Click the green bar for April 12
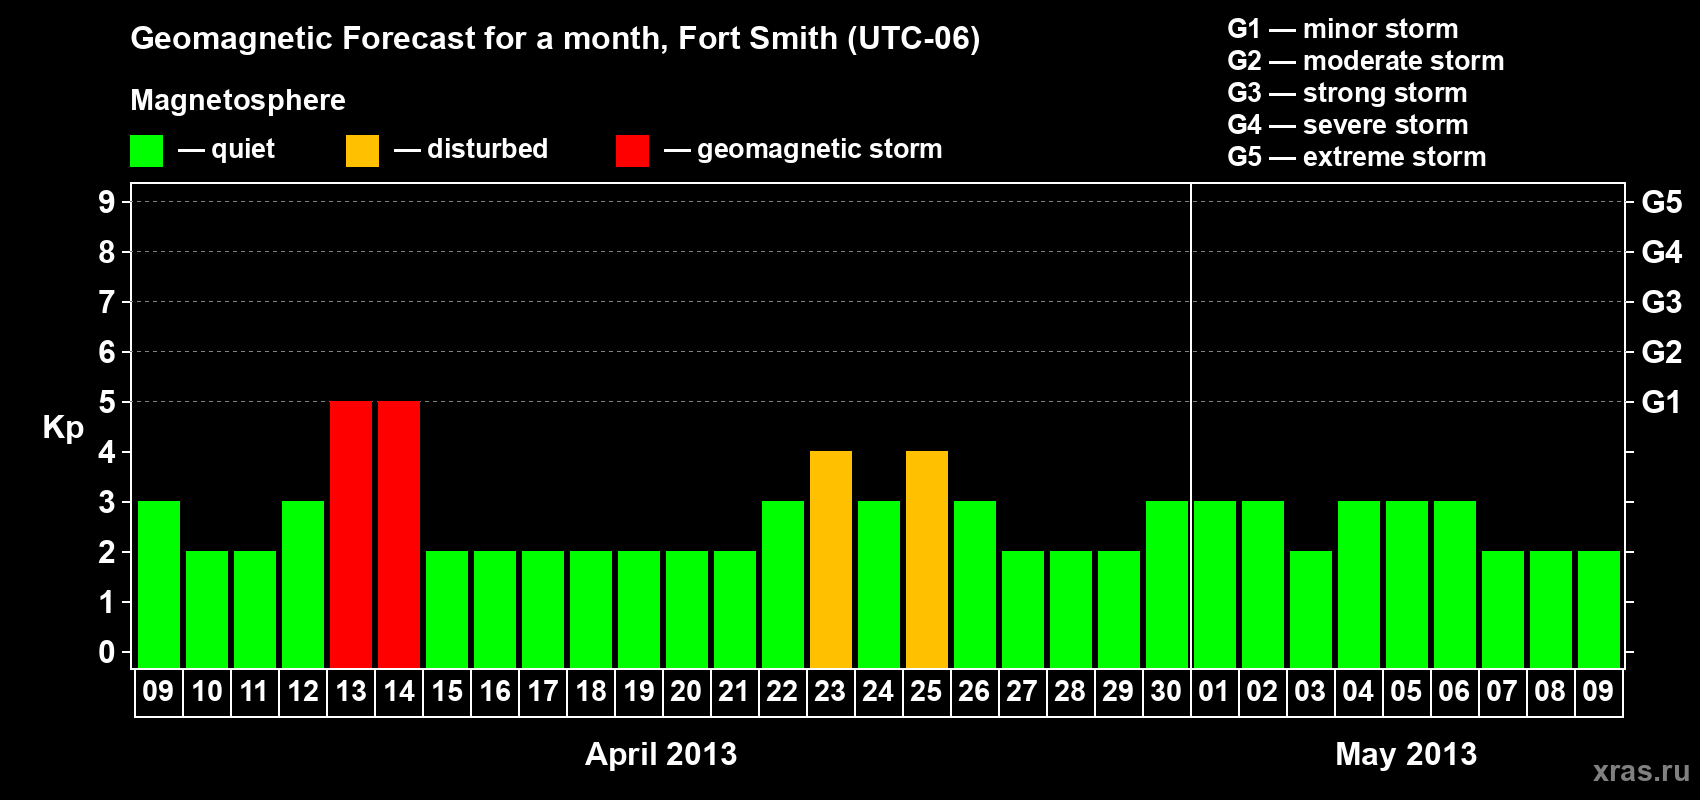 click(303, 585)
